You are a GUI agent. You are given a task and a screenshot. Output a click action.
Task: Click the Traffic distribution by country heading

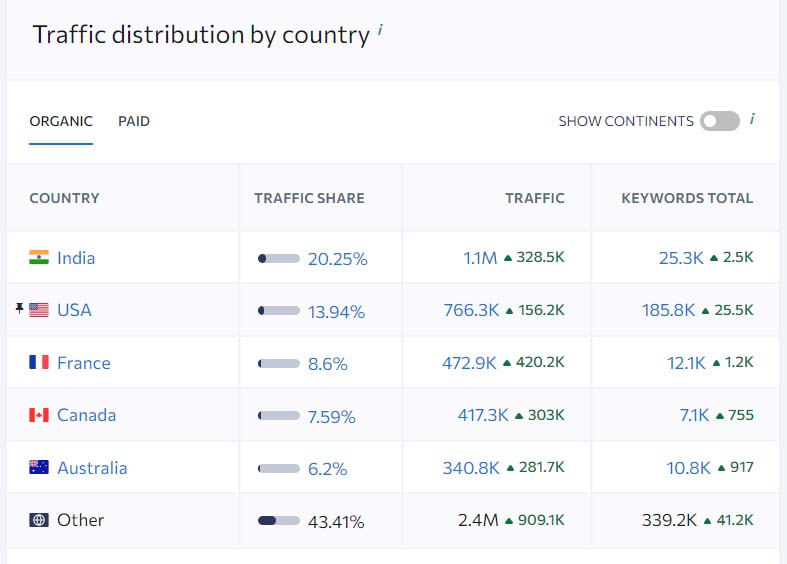click(201, 35)
